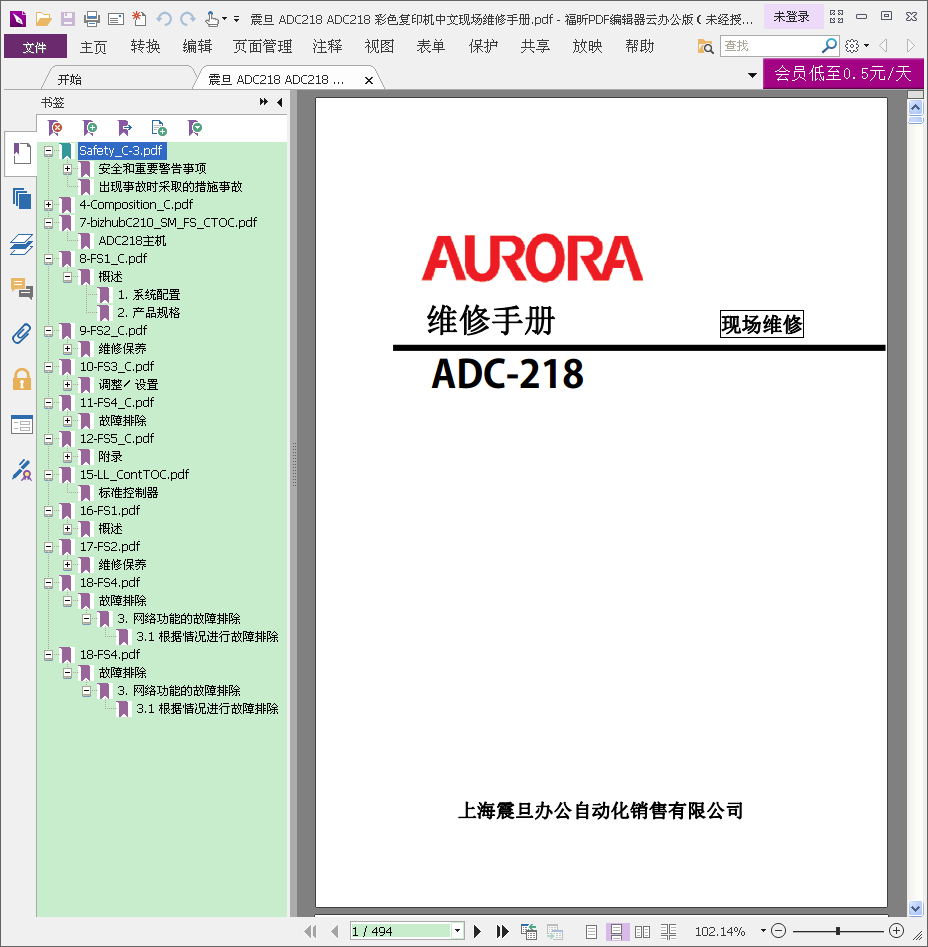Click the advanced search folder icon

point(705,46)
